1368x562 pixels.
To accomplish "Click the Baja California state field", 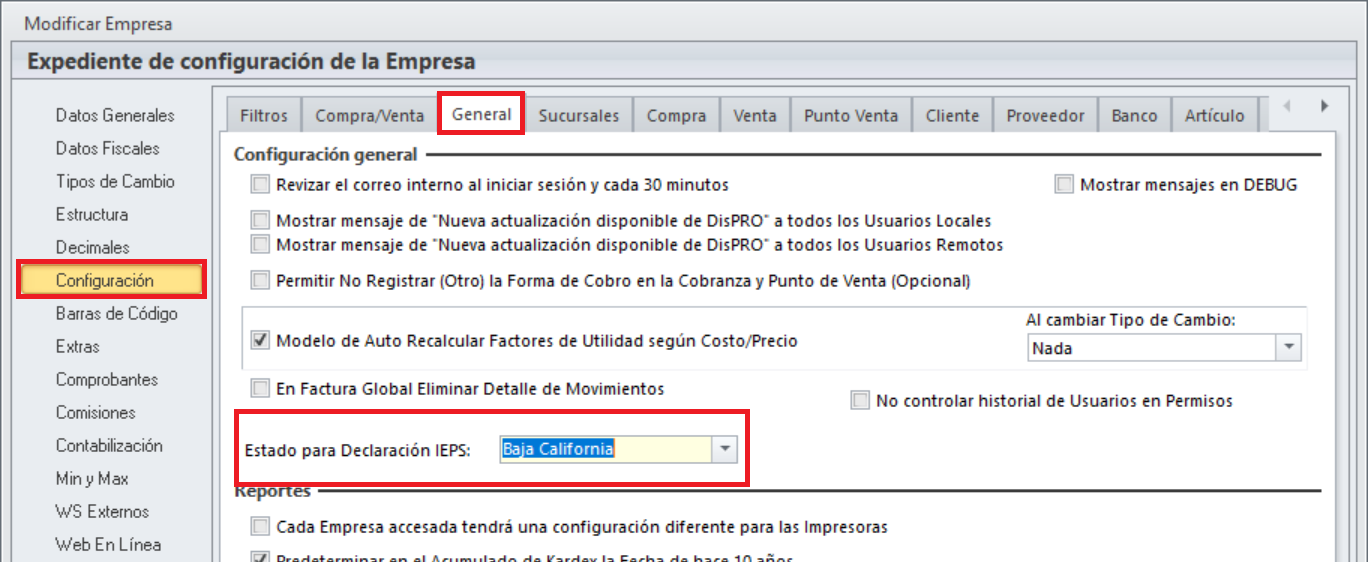I will (x=603, y=450).
